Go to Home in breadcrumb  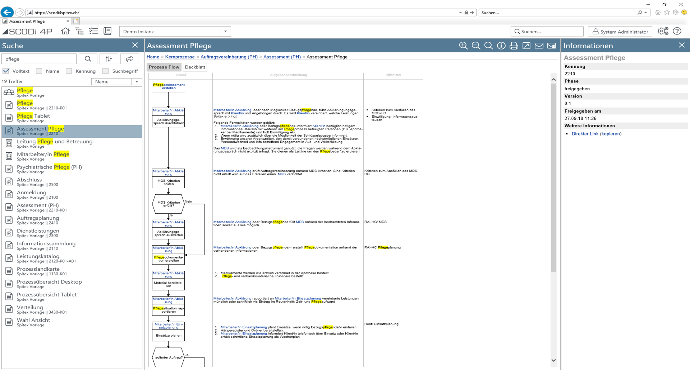[x=153, y=57]
